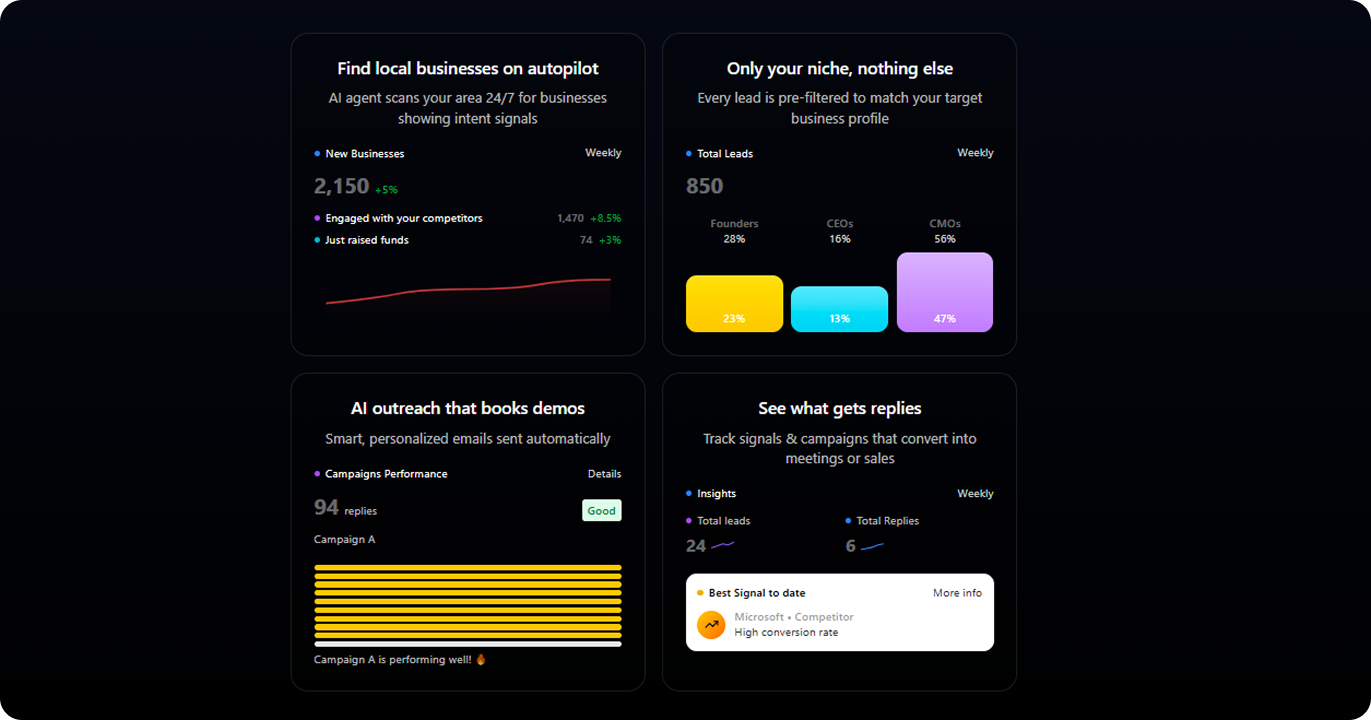The height and width of the screenshot is (720, 1371).
Task: Click the yellow Founders 23% bar
Action: [x=734, y=302]
